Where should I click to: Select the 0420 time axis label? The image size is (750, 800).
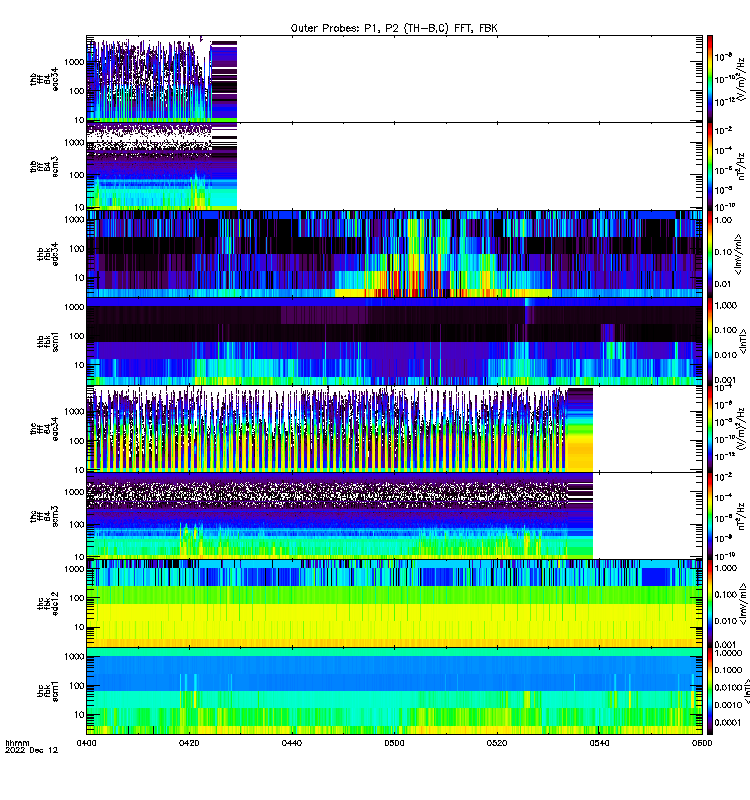click(x=189, y=743)
